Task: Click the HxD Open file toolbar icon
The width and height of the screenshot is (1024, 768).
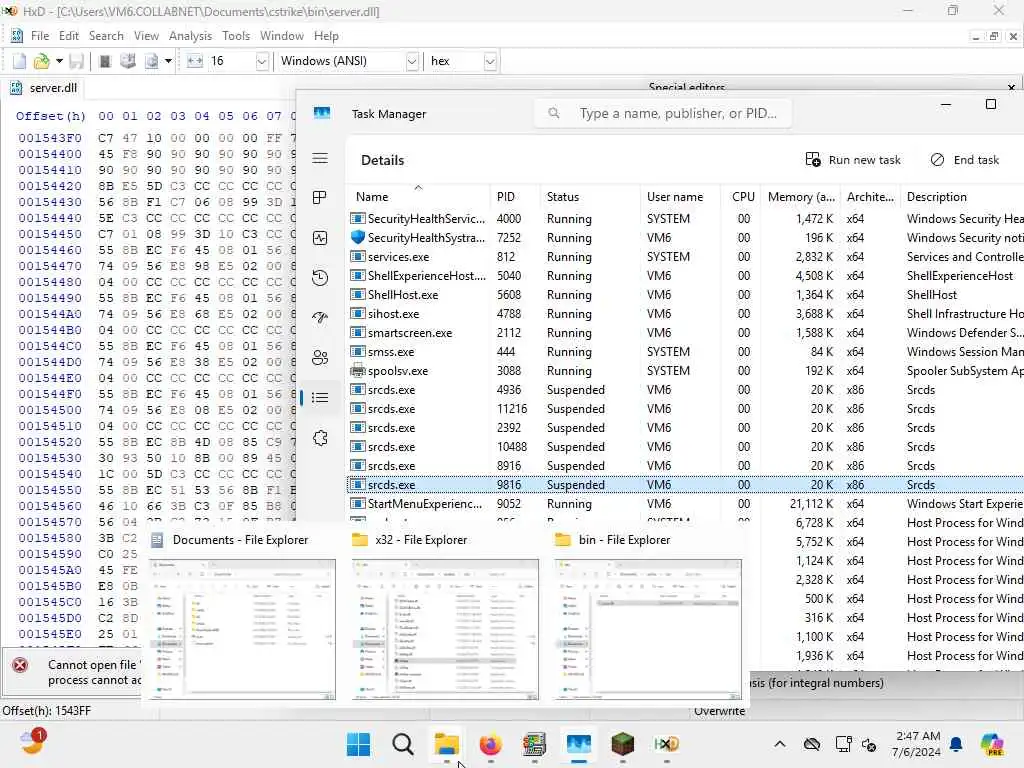Action: [42, 61]
